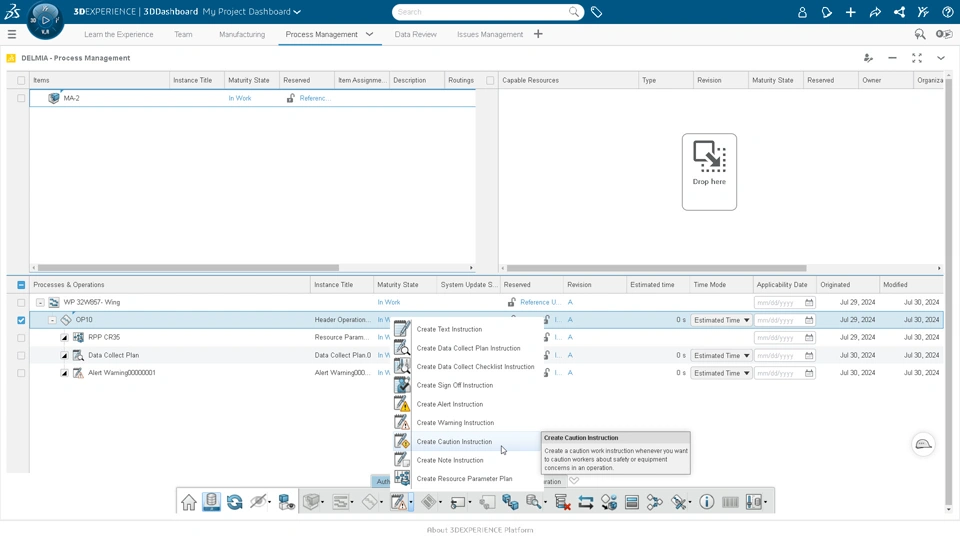Expand the Data Collect Plan tree node
960x540 pixels.
pyautogui.click(x=64, y=355)
